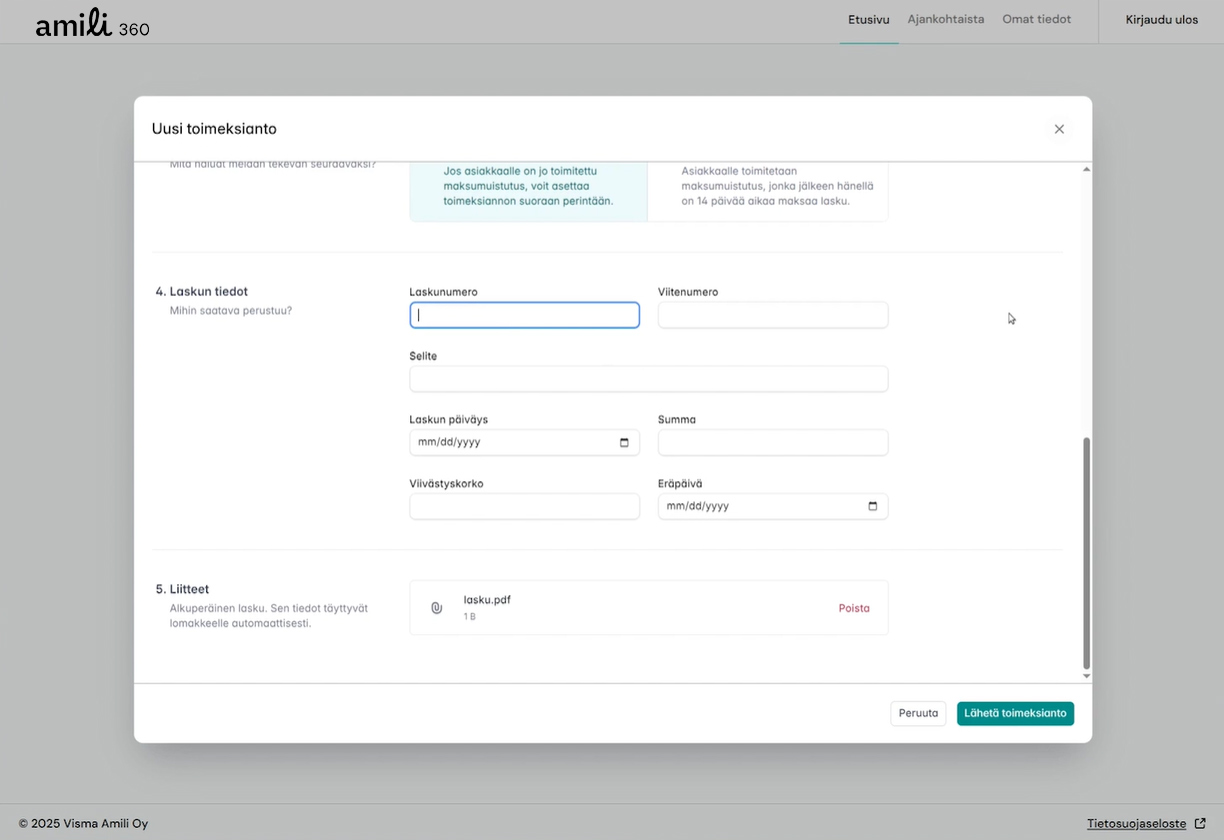Screen dimensions: 1224x840
Task: Close the Uusi toimeksianto dialog
Action: (x=1059, y=129)
